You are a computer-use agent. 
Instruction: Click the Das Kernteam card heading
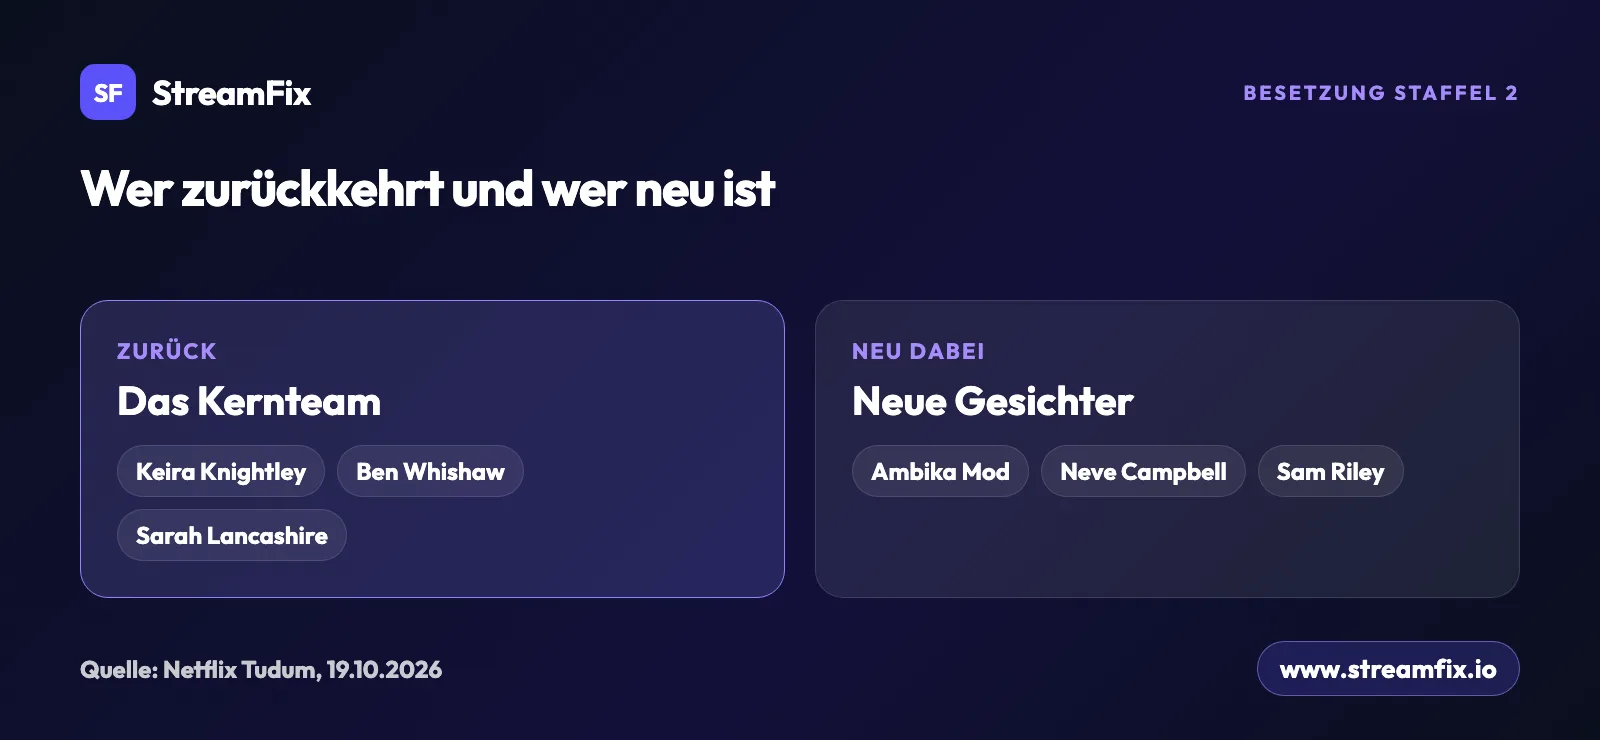(249, 401)
